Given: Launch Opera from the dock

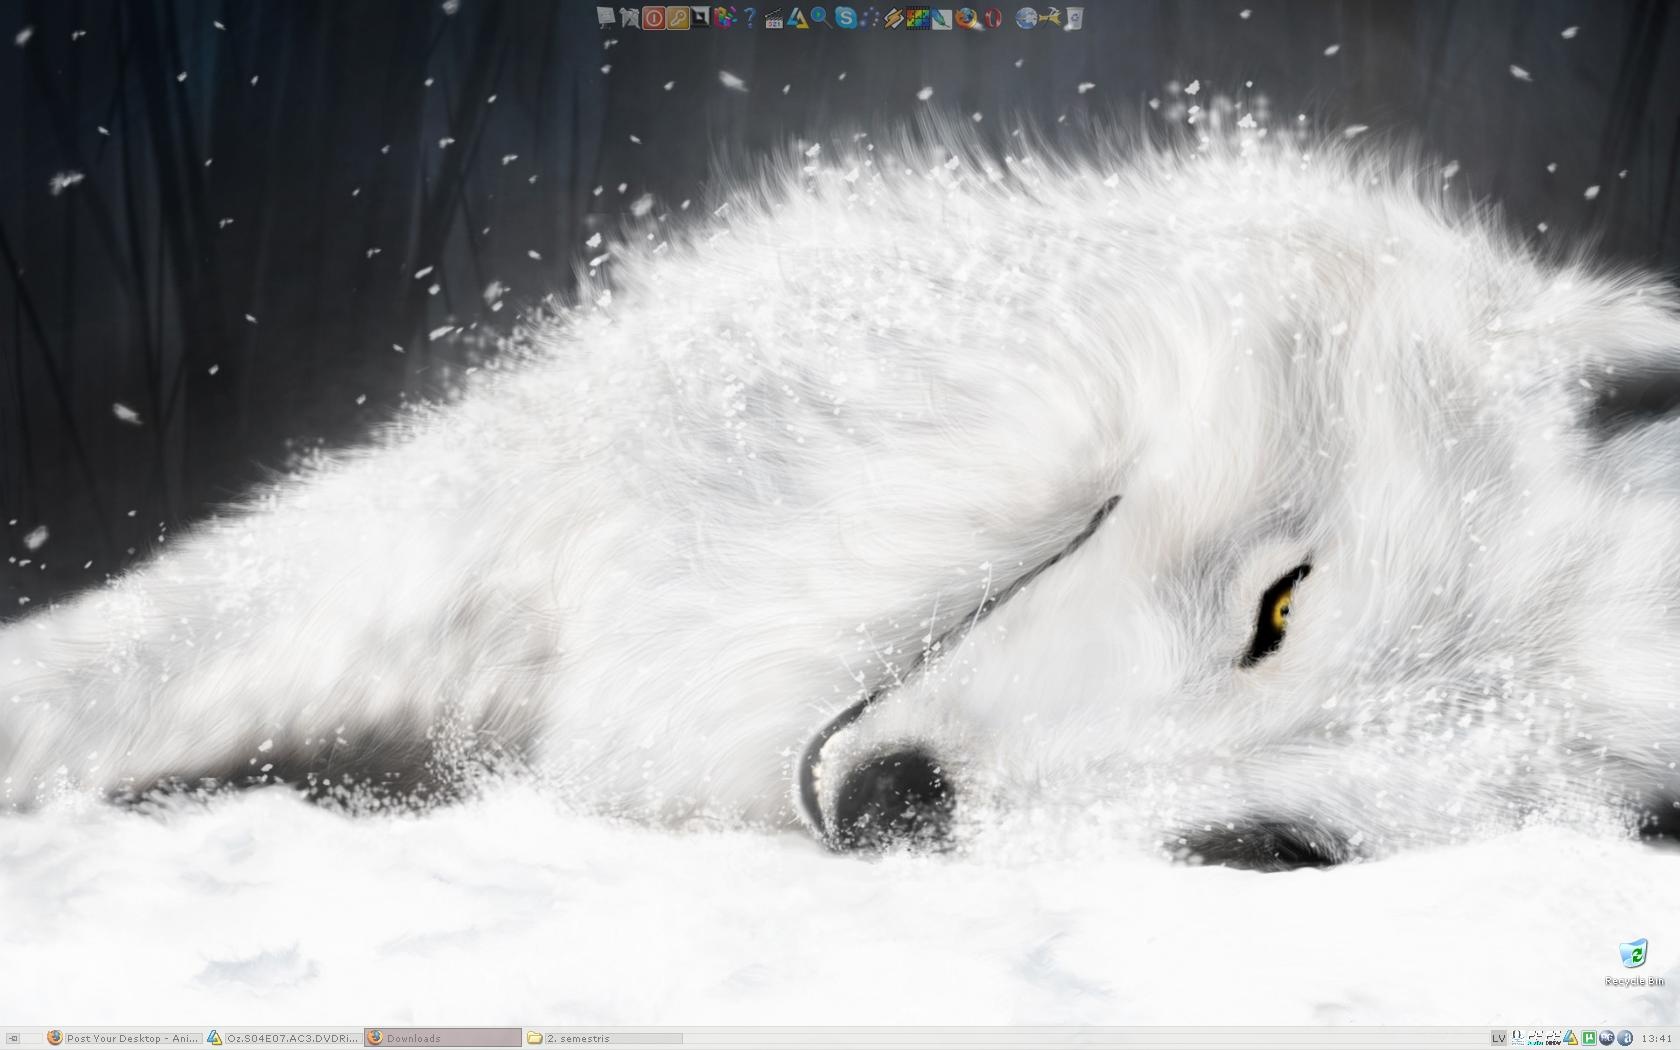Looking at the screenshot, I should (993, 18).
